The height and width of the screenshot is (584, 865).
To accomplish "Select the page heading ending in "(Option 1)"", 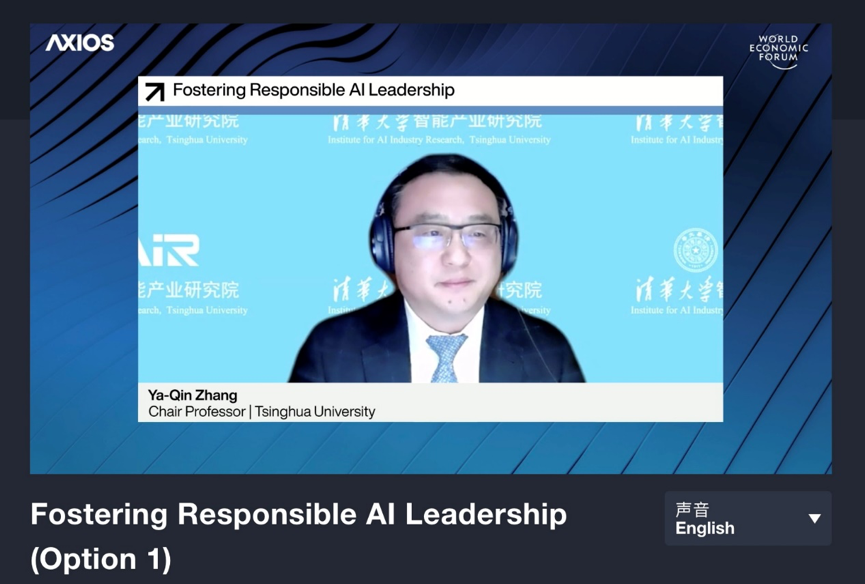I will (x=298, y=536).
